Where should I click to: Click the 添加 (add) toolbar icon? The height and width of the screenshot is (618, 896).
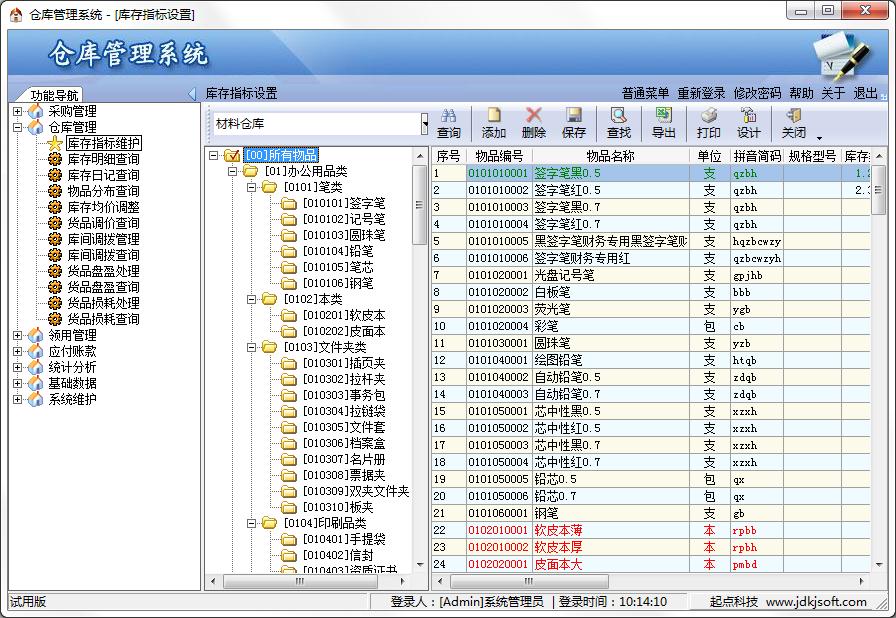coord(494,116)
